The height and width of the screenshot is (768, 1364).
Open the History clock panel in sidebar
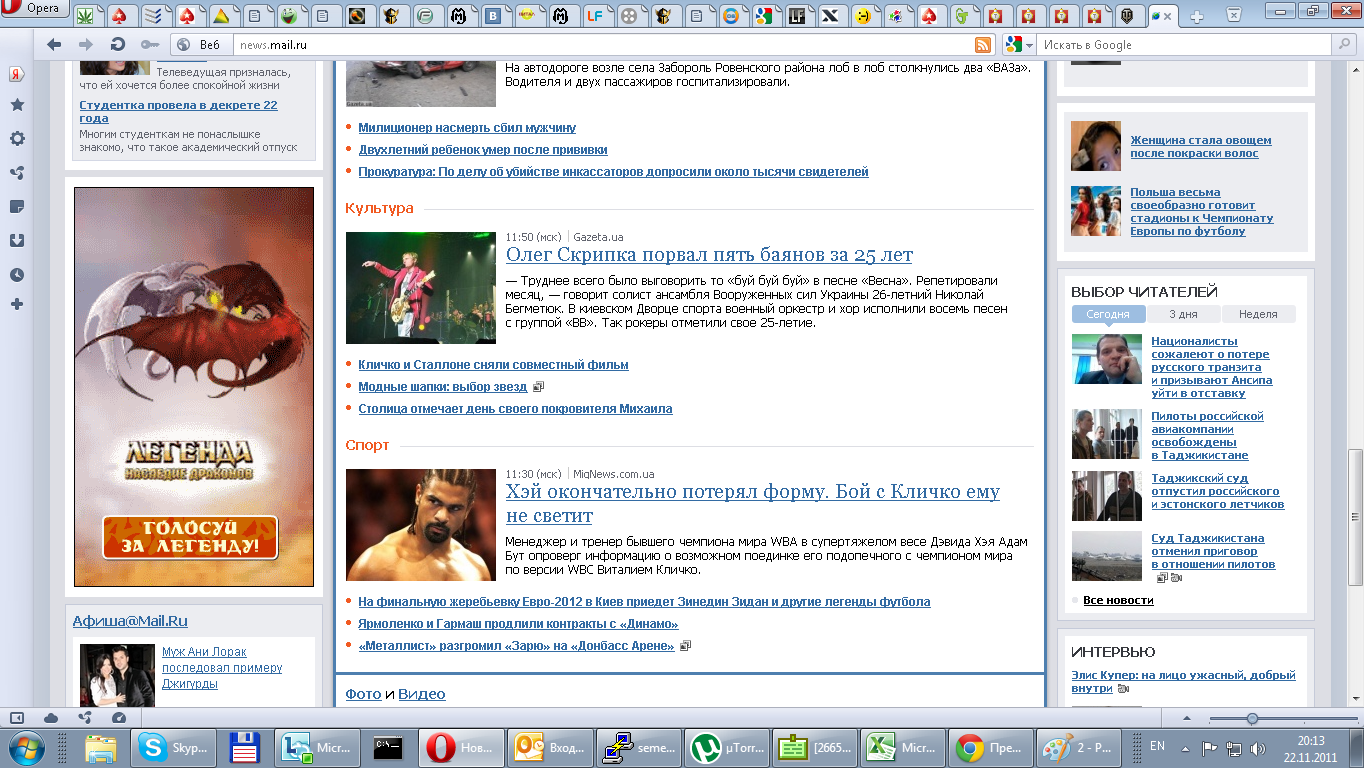point(17,274)
